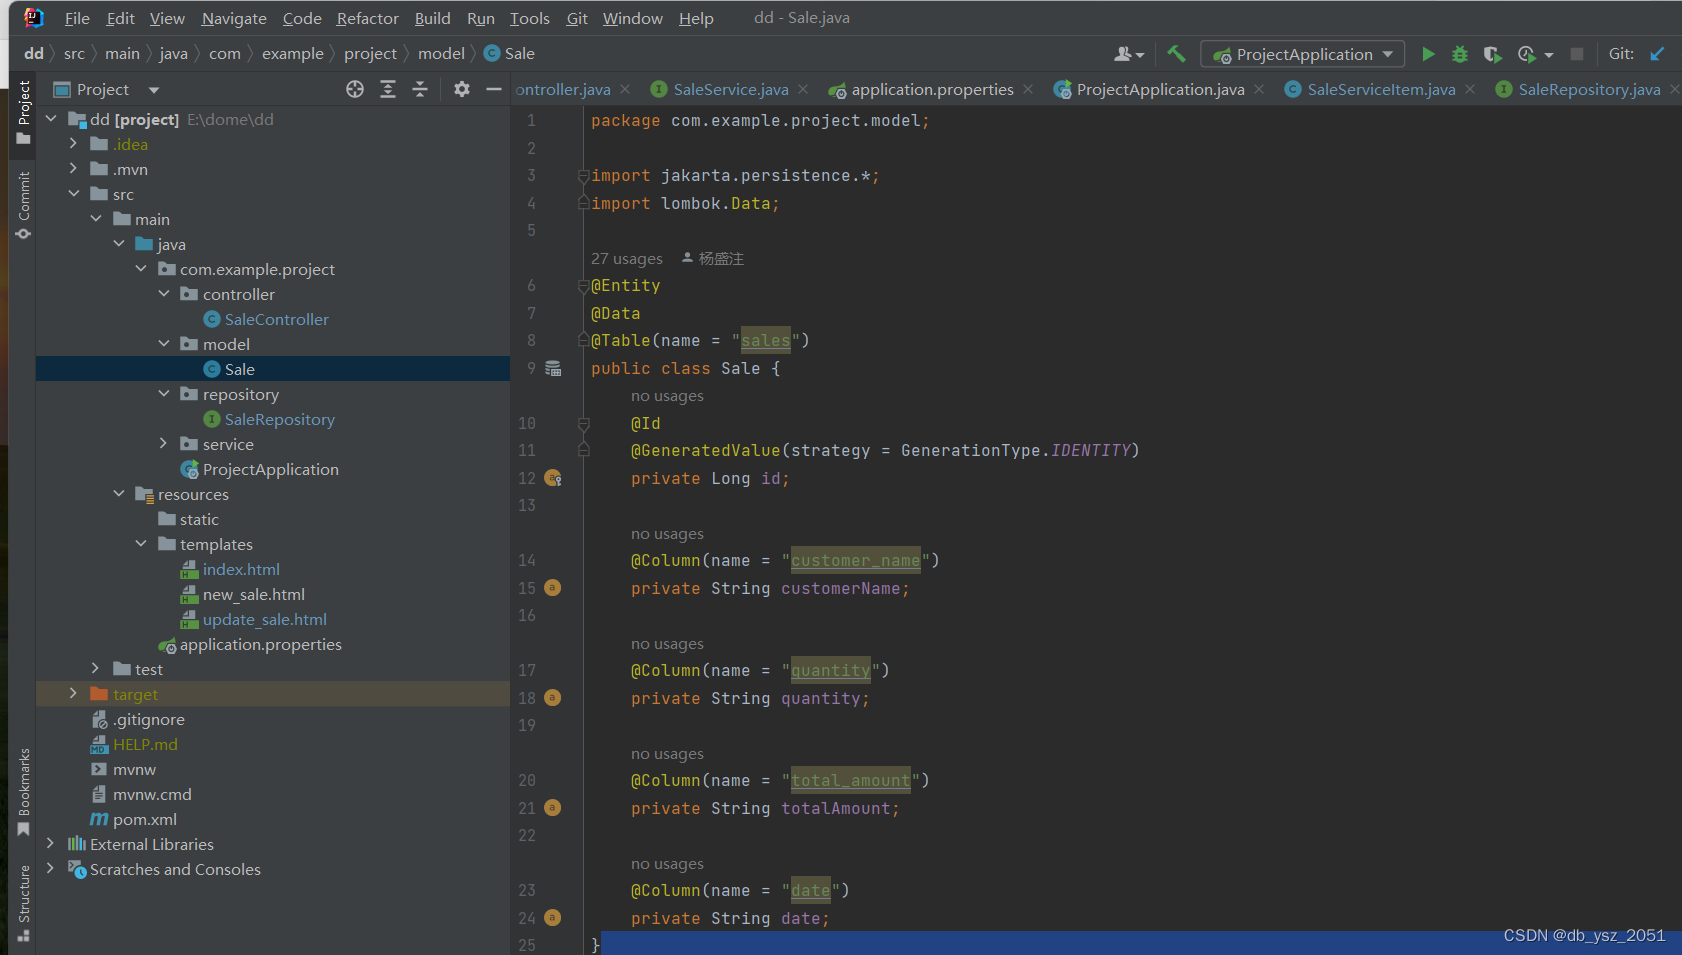
Task: Toggle the Project tool window sidebar button
Action: point(23,112)
